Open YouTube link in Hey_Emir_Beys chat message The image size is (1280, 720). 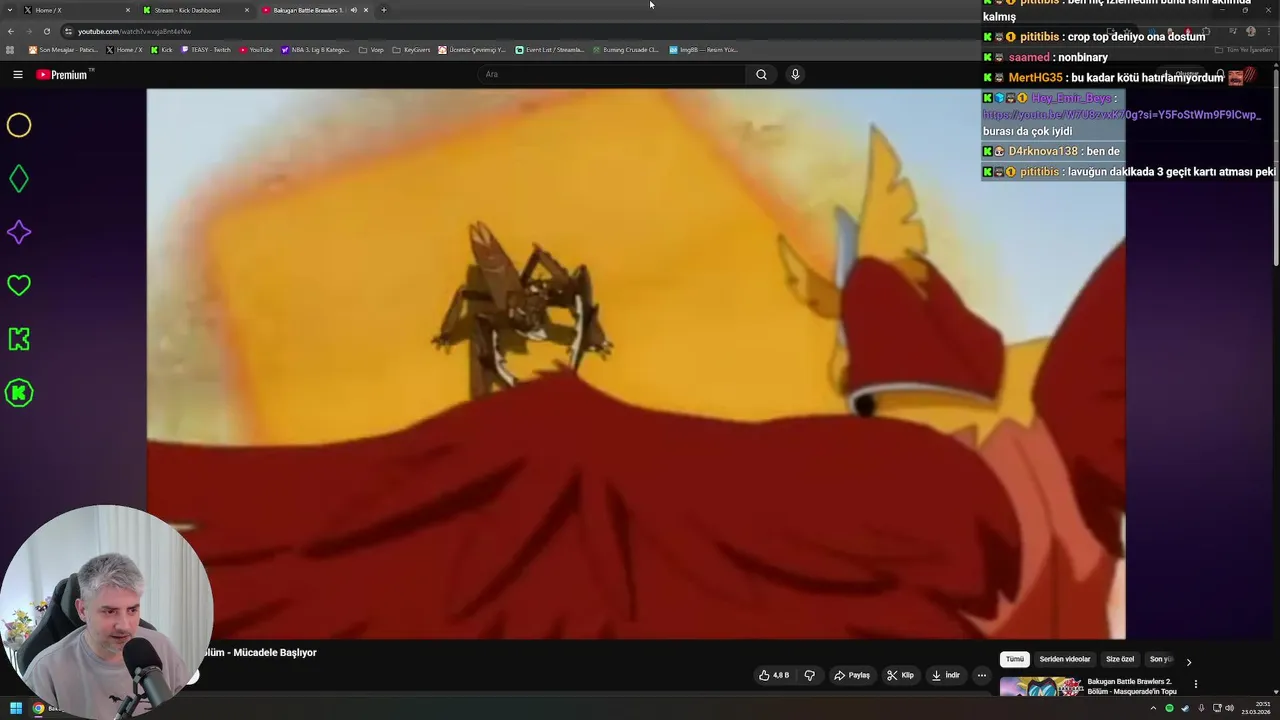point(1122,115)
